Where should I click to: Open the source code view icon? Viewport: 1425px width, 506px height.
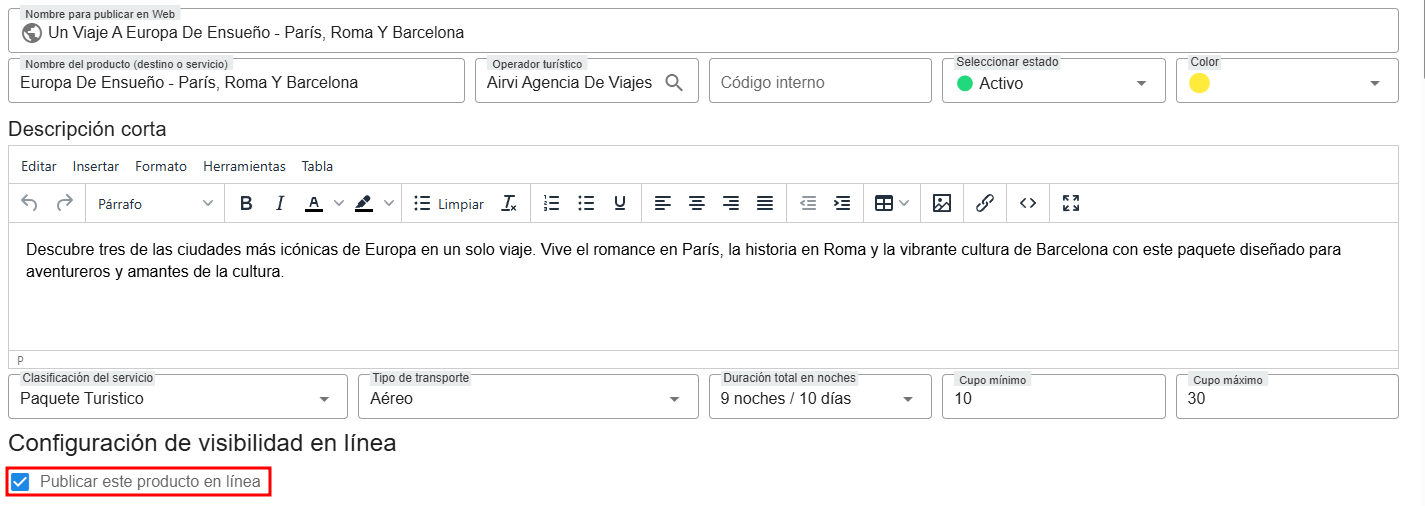(x=1028, y=203)
